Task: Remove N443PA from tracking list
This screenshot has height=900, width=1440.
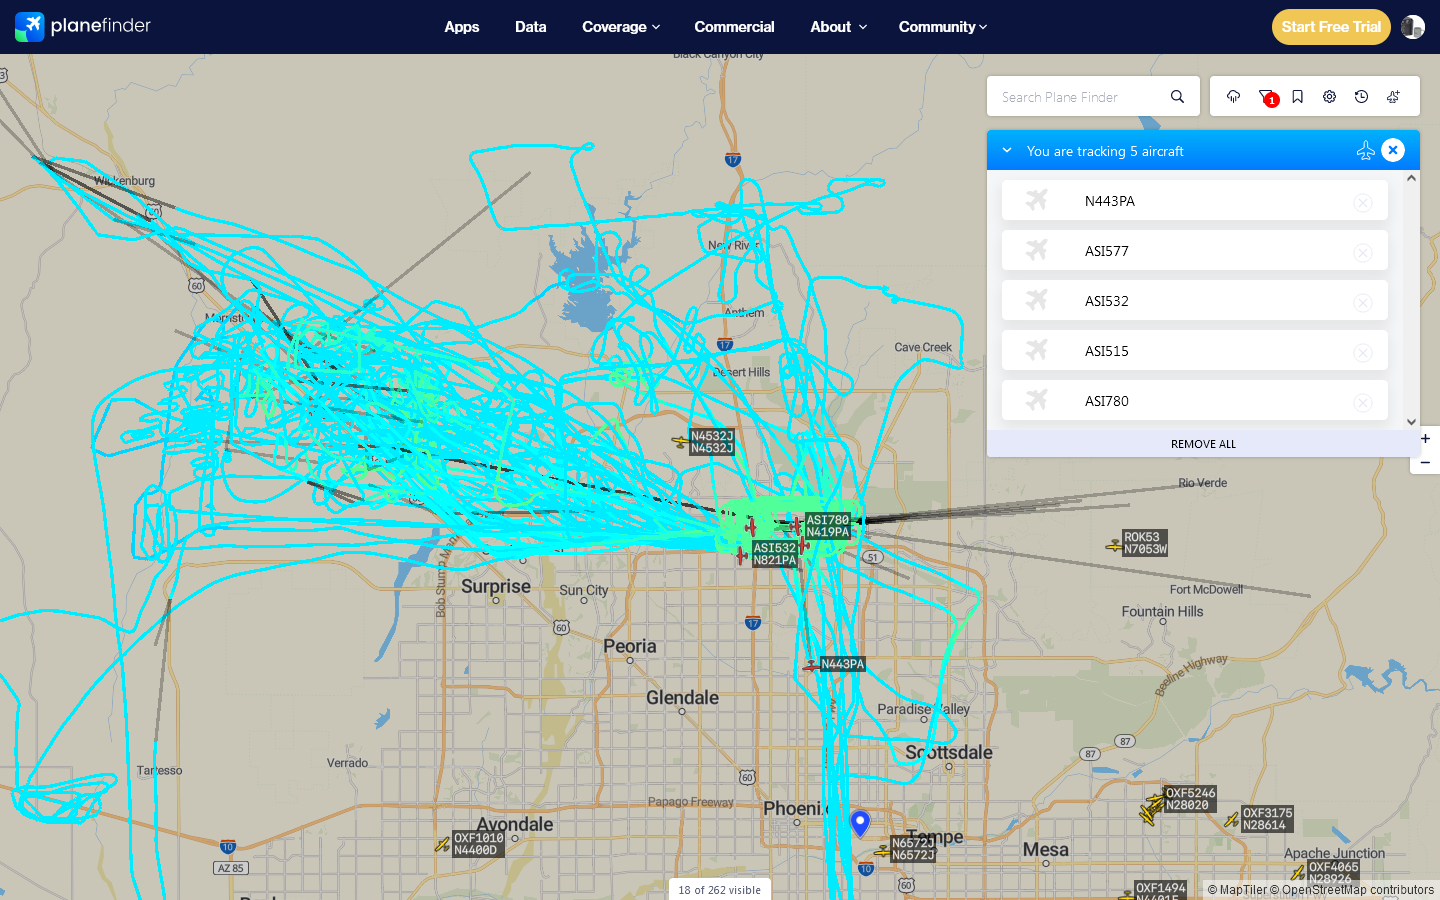Action: [1362, 202]
